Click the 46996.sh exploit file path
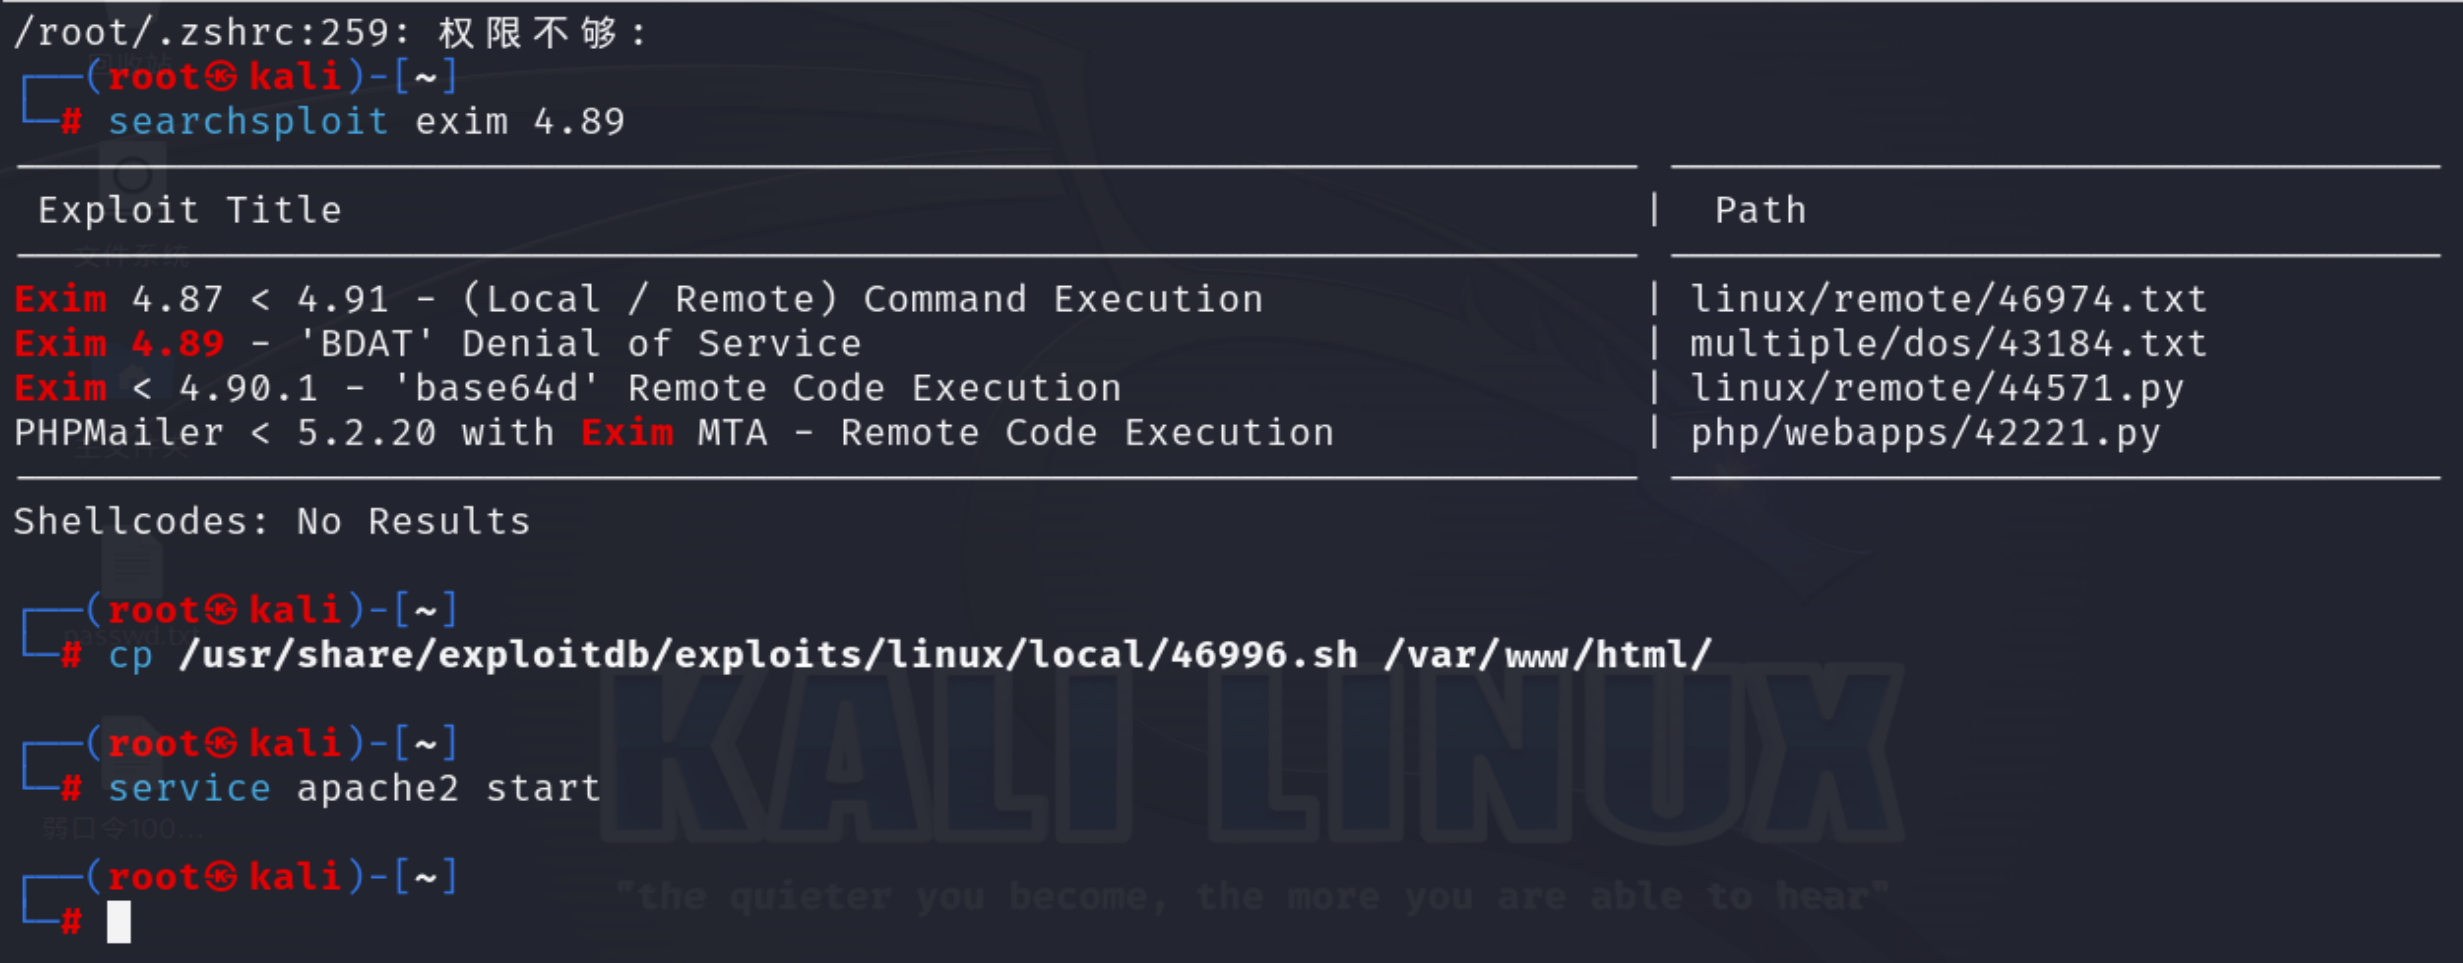 [768, 655]
